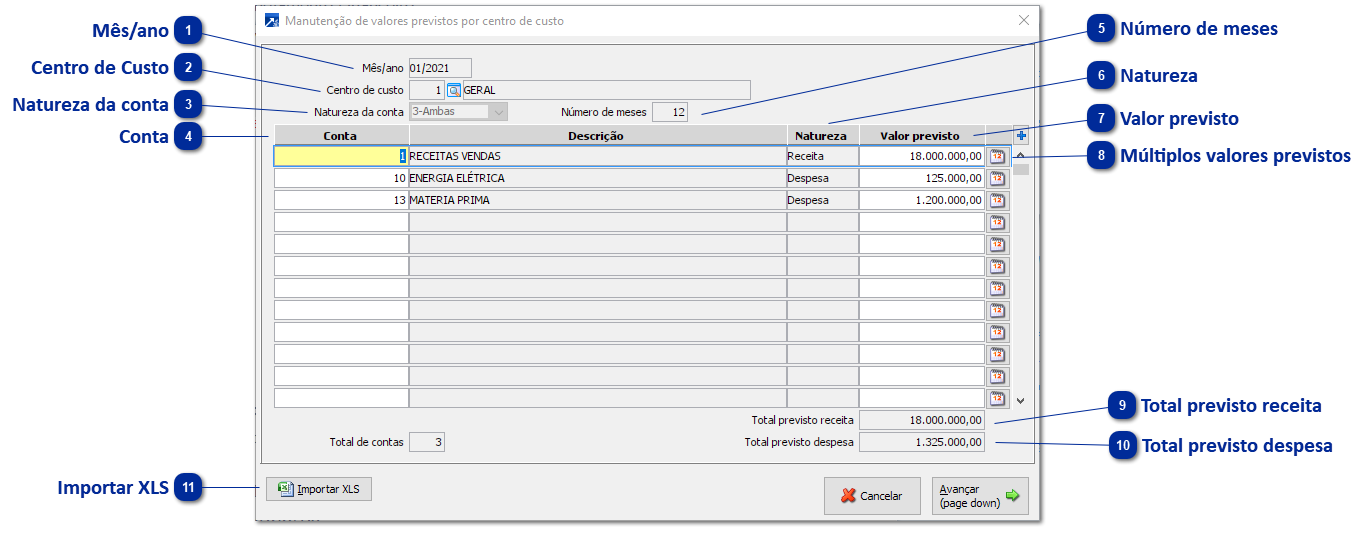The width and height of the screenshot is (1367, 537).
Task: Click the Cancelar button
Action: [872, 496]
